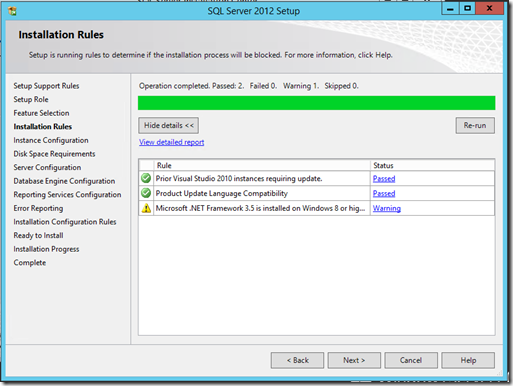Select Feature Selection step in sidebar
Image resolution: width=513 pixels, height=386 pixels.
pyautogui.click(x=41, y=113)
